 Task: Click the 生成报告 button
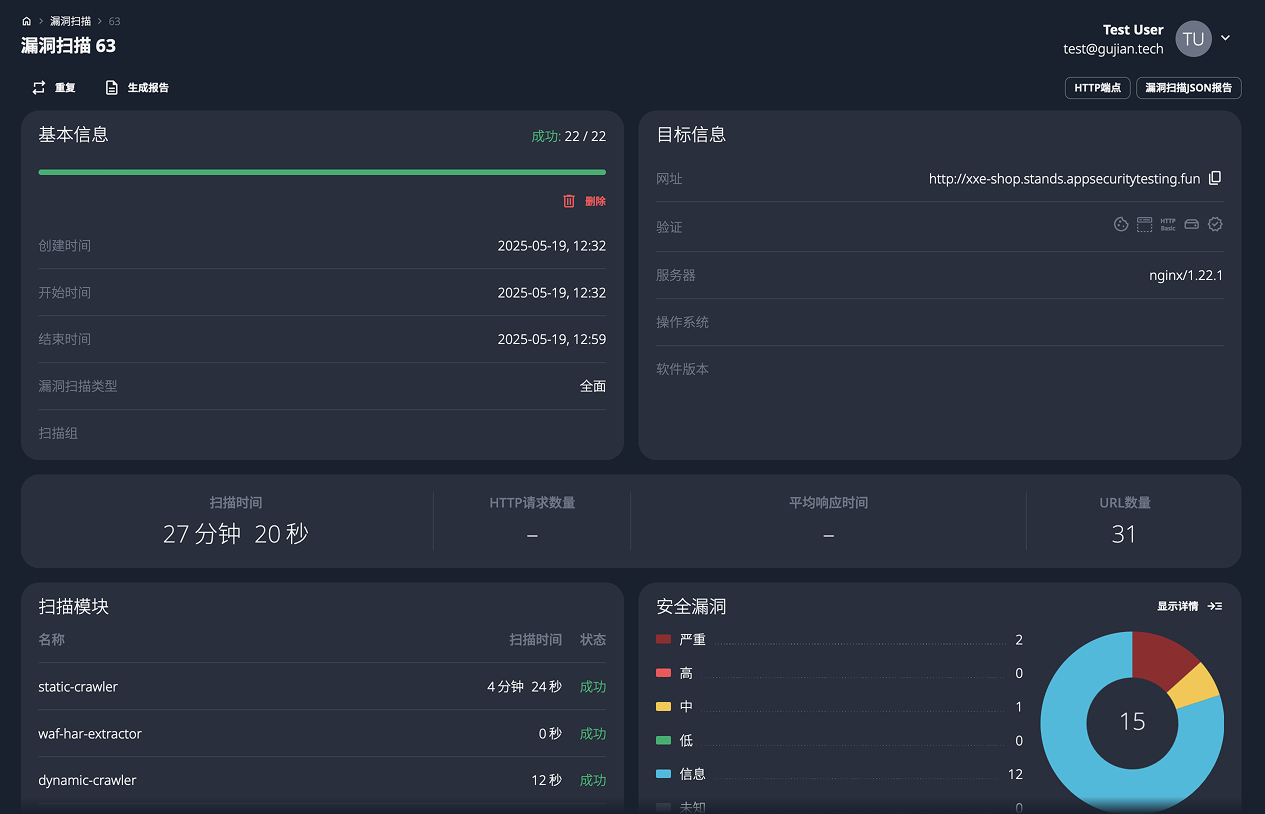point(145,87)
